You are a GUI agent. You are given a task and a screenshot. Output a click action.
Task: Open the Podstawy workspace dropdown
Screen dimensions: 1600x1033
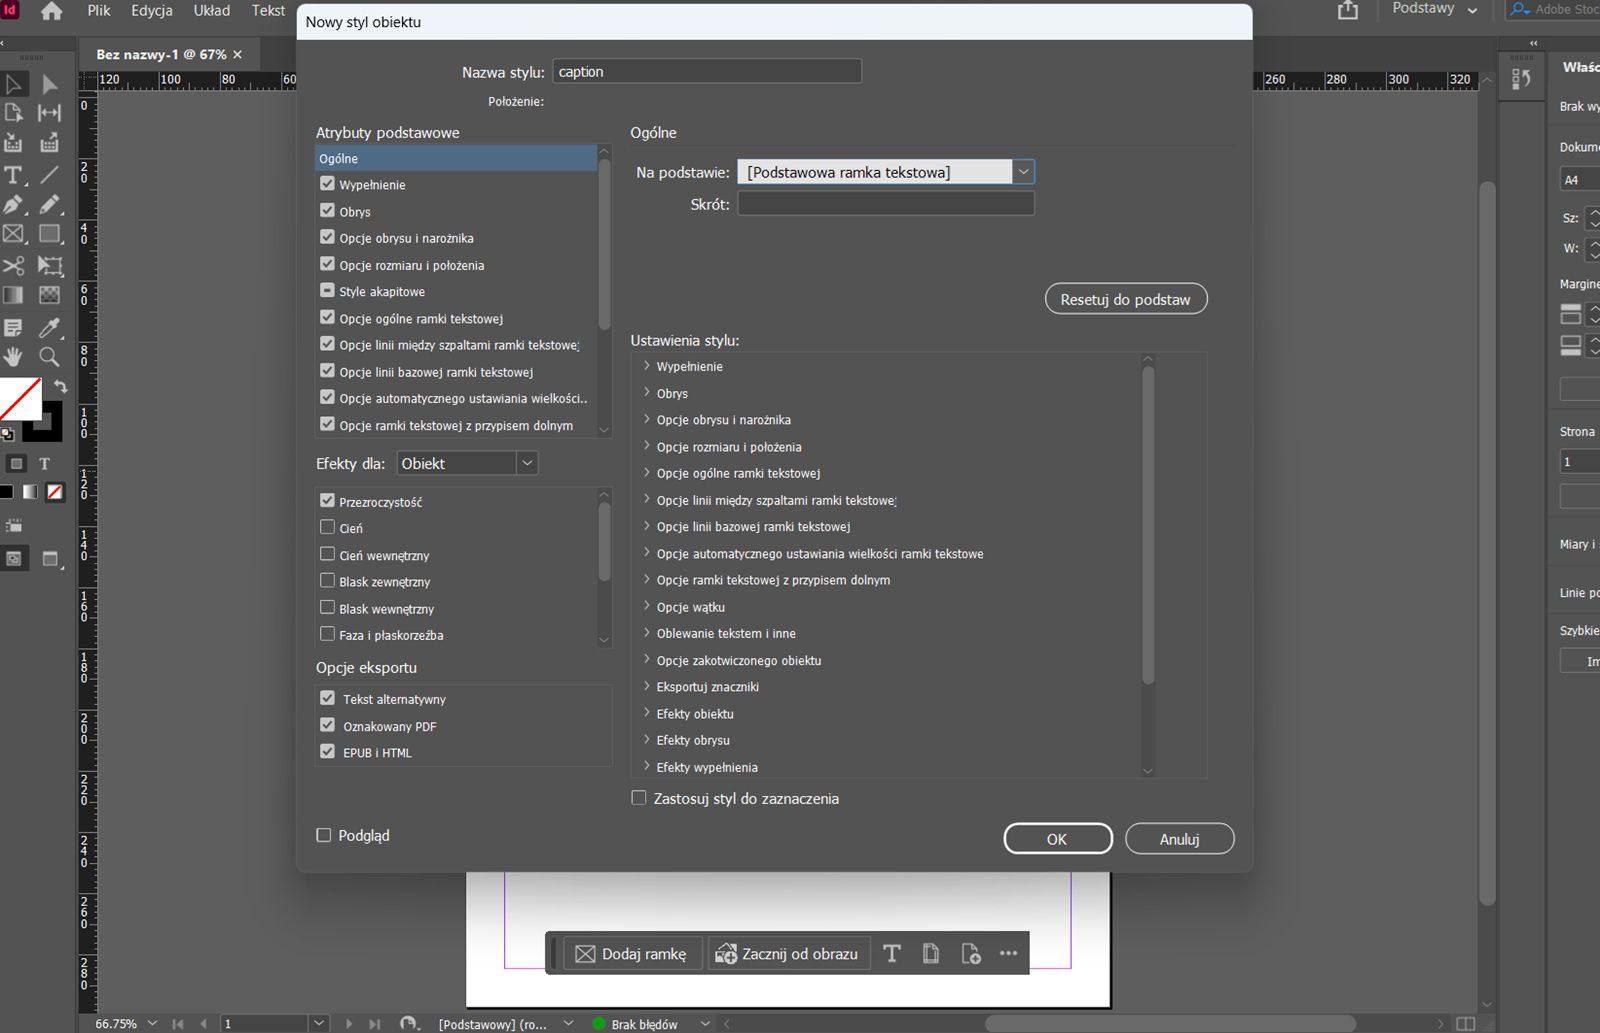[x=1435, y=9]
